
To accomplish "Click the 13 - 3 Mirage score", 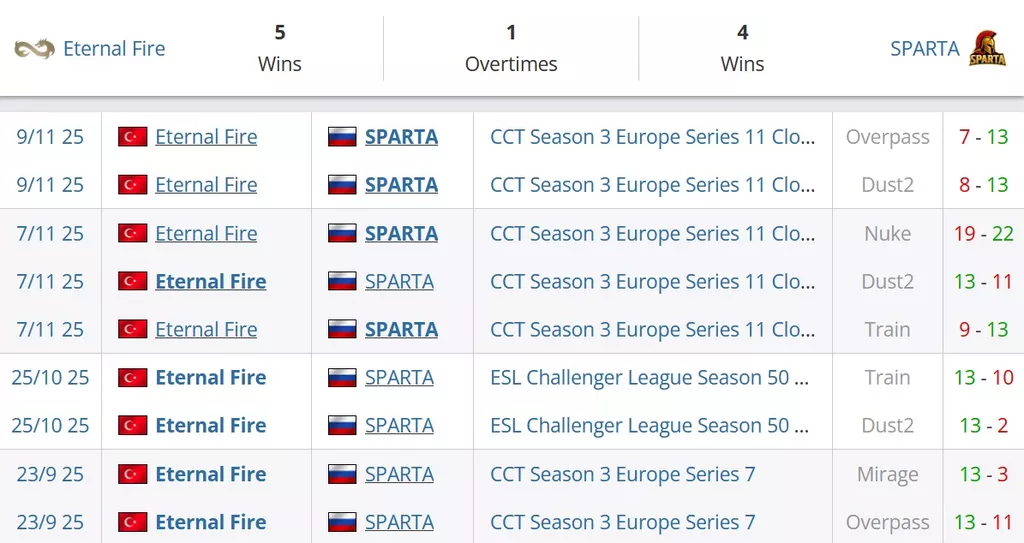I will click(x=983, y=475).
